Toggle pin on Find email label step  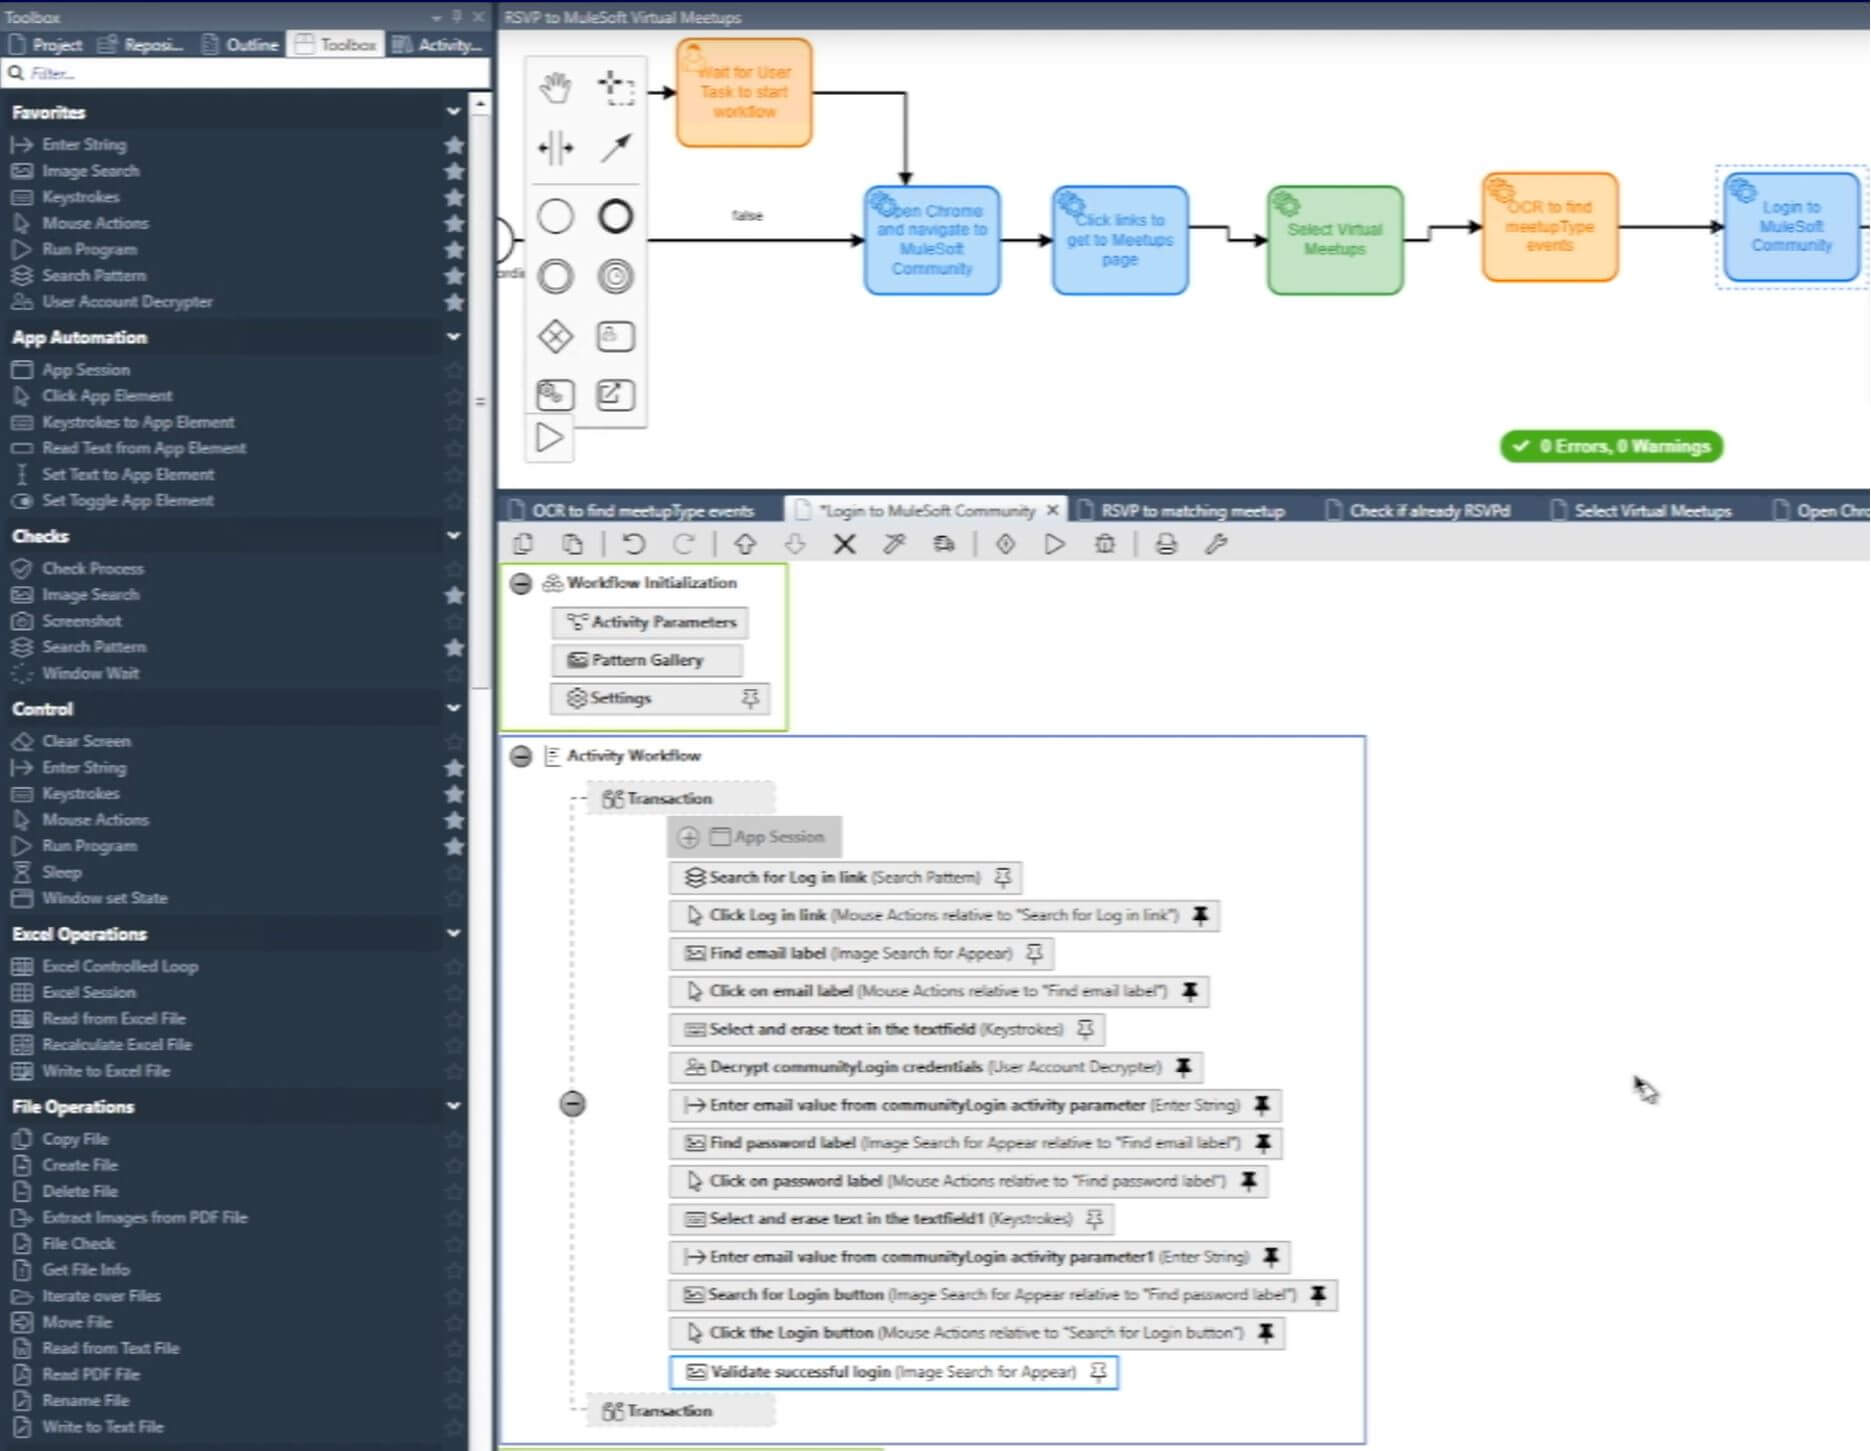click(x=1035, y=953)
